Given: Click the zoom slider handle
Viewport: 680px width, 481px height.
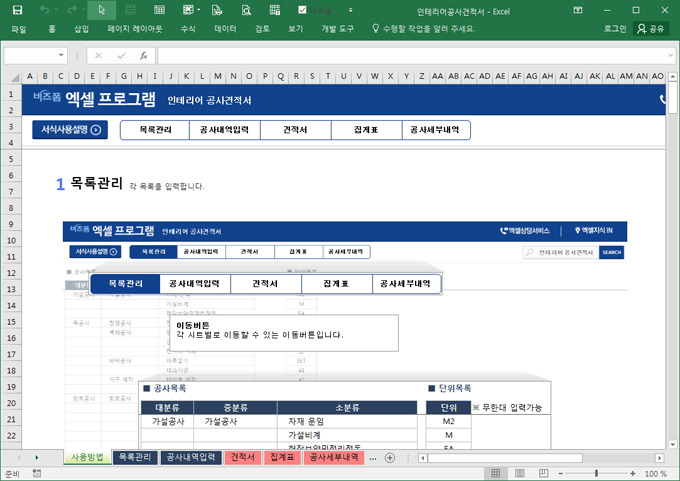Looking at the screenshot, I should click(597, 474).
